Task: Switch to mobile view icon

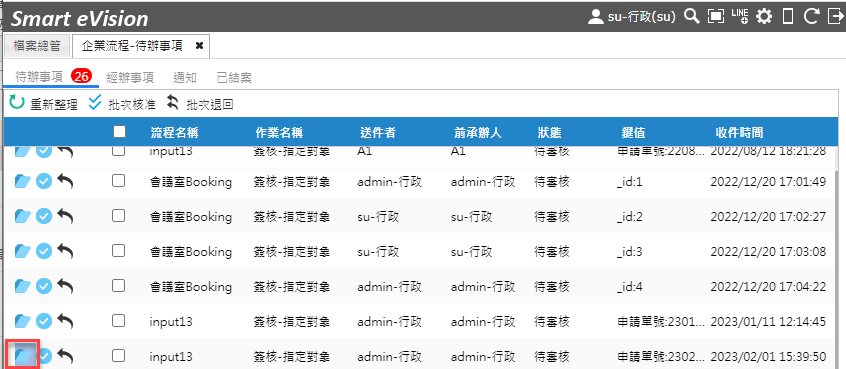Action: coord(788,17)
